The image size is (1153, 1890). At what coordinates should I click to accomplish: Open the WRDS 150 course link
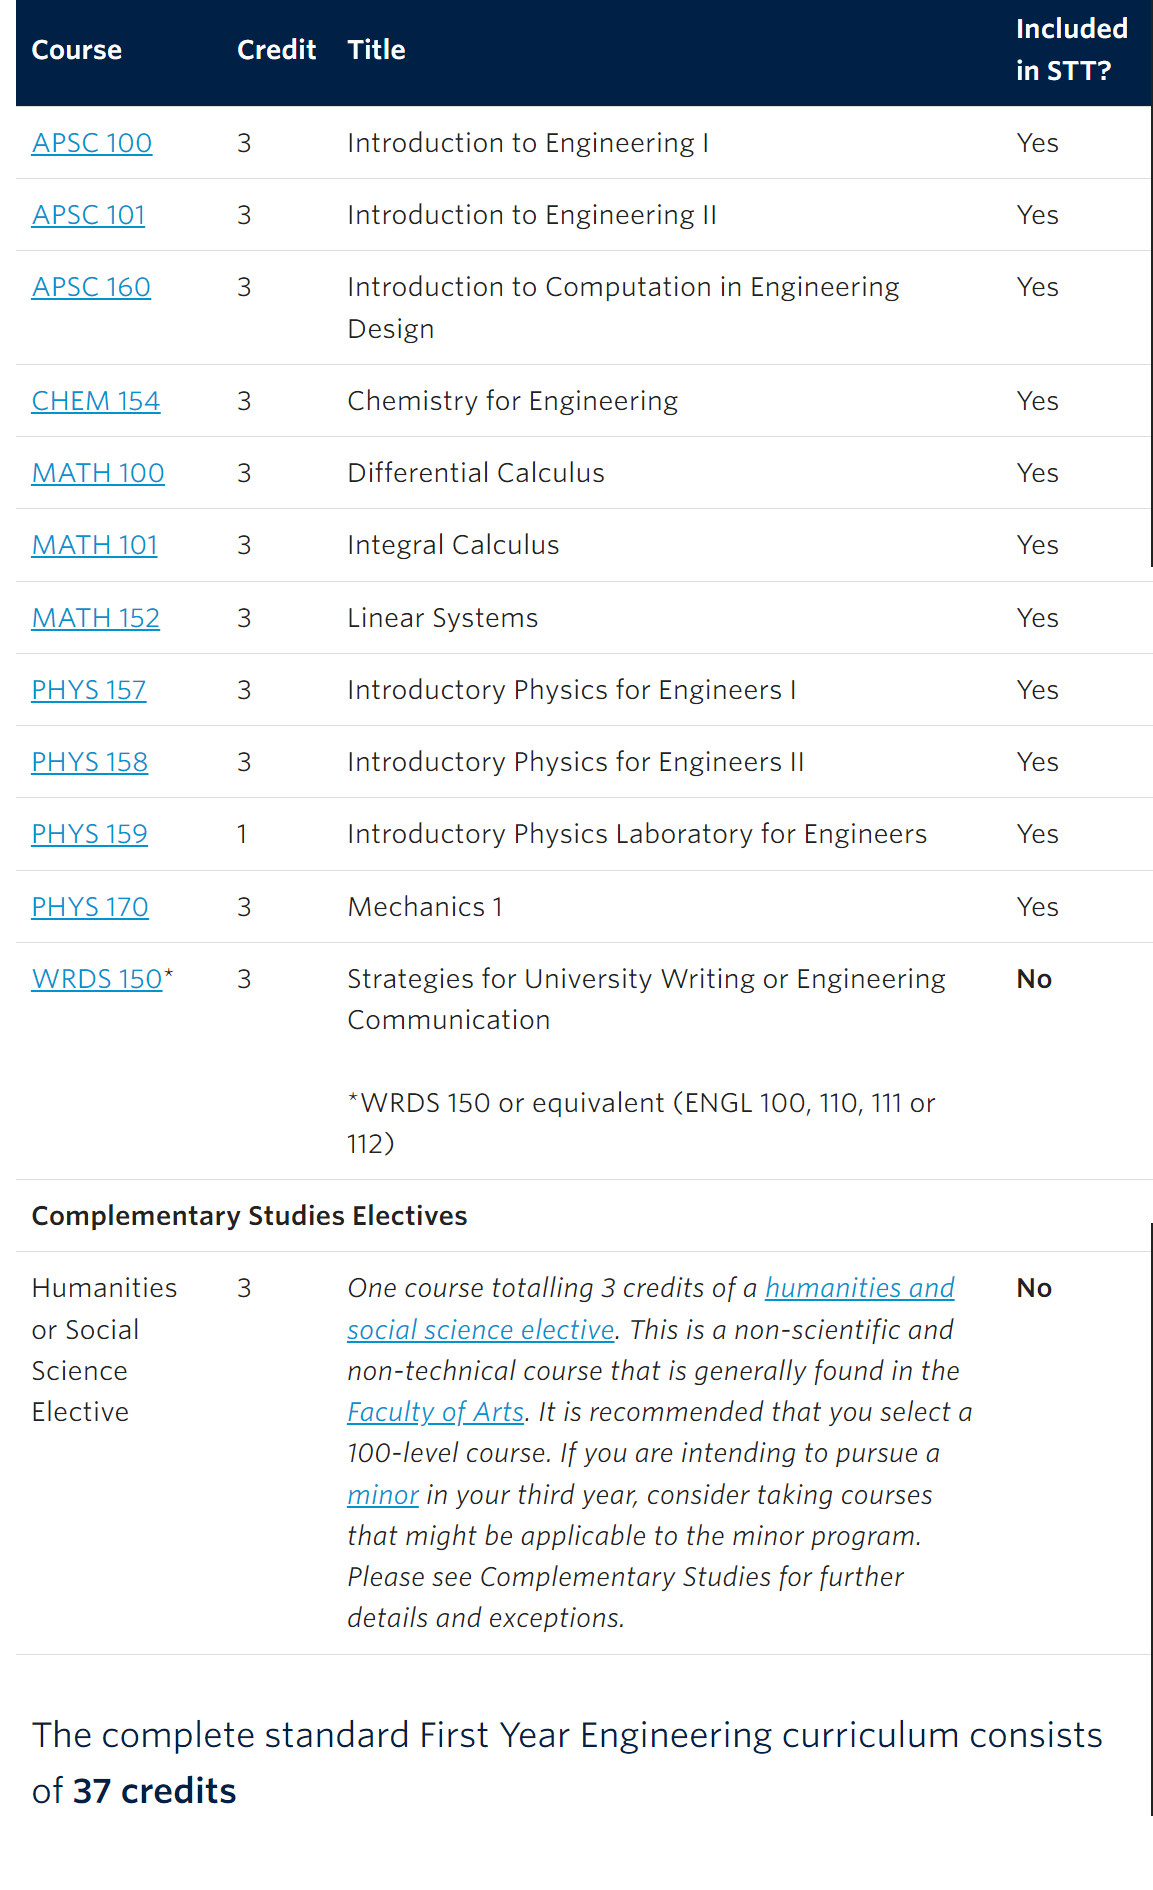pos(97,979)
